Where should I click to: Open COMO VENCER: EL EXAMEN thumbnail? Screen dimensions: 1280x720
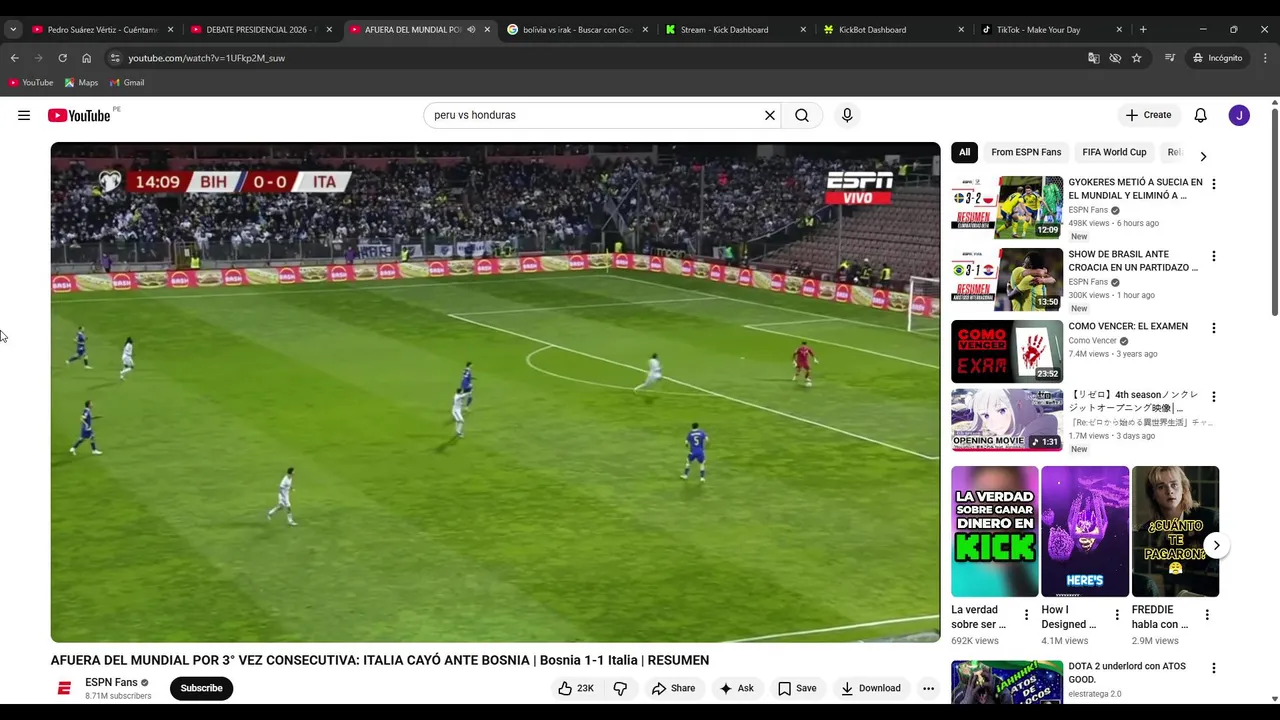click(1007, 351)
